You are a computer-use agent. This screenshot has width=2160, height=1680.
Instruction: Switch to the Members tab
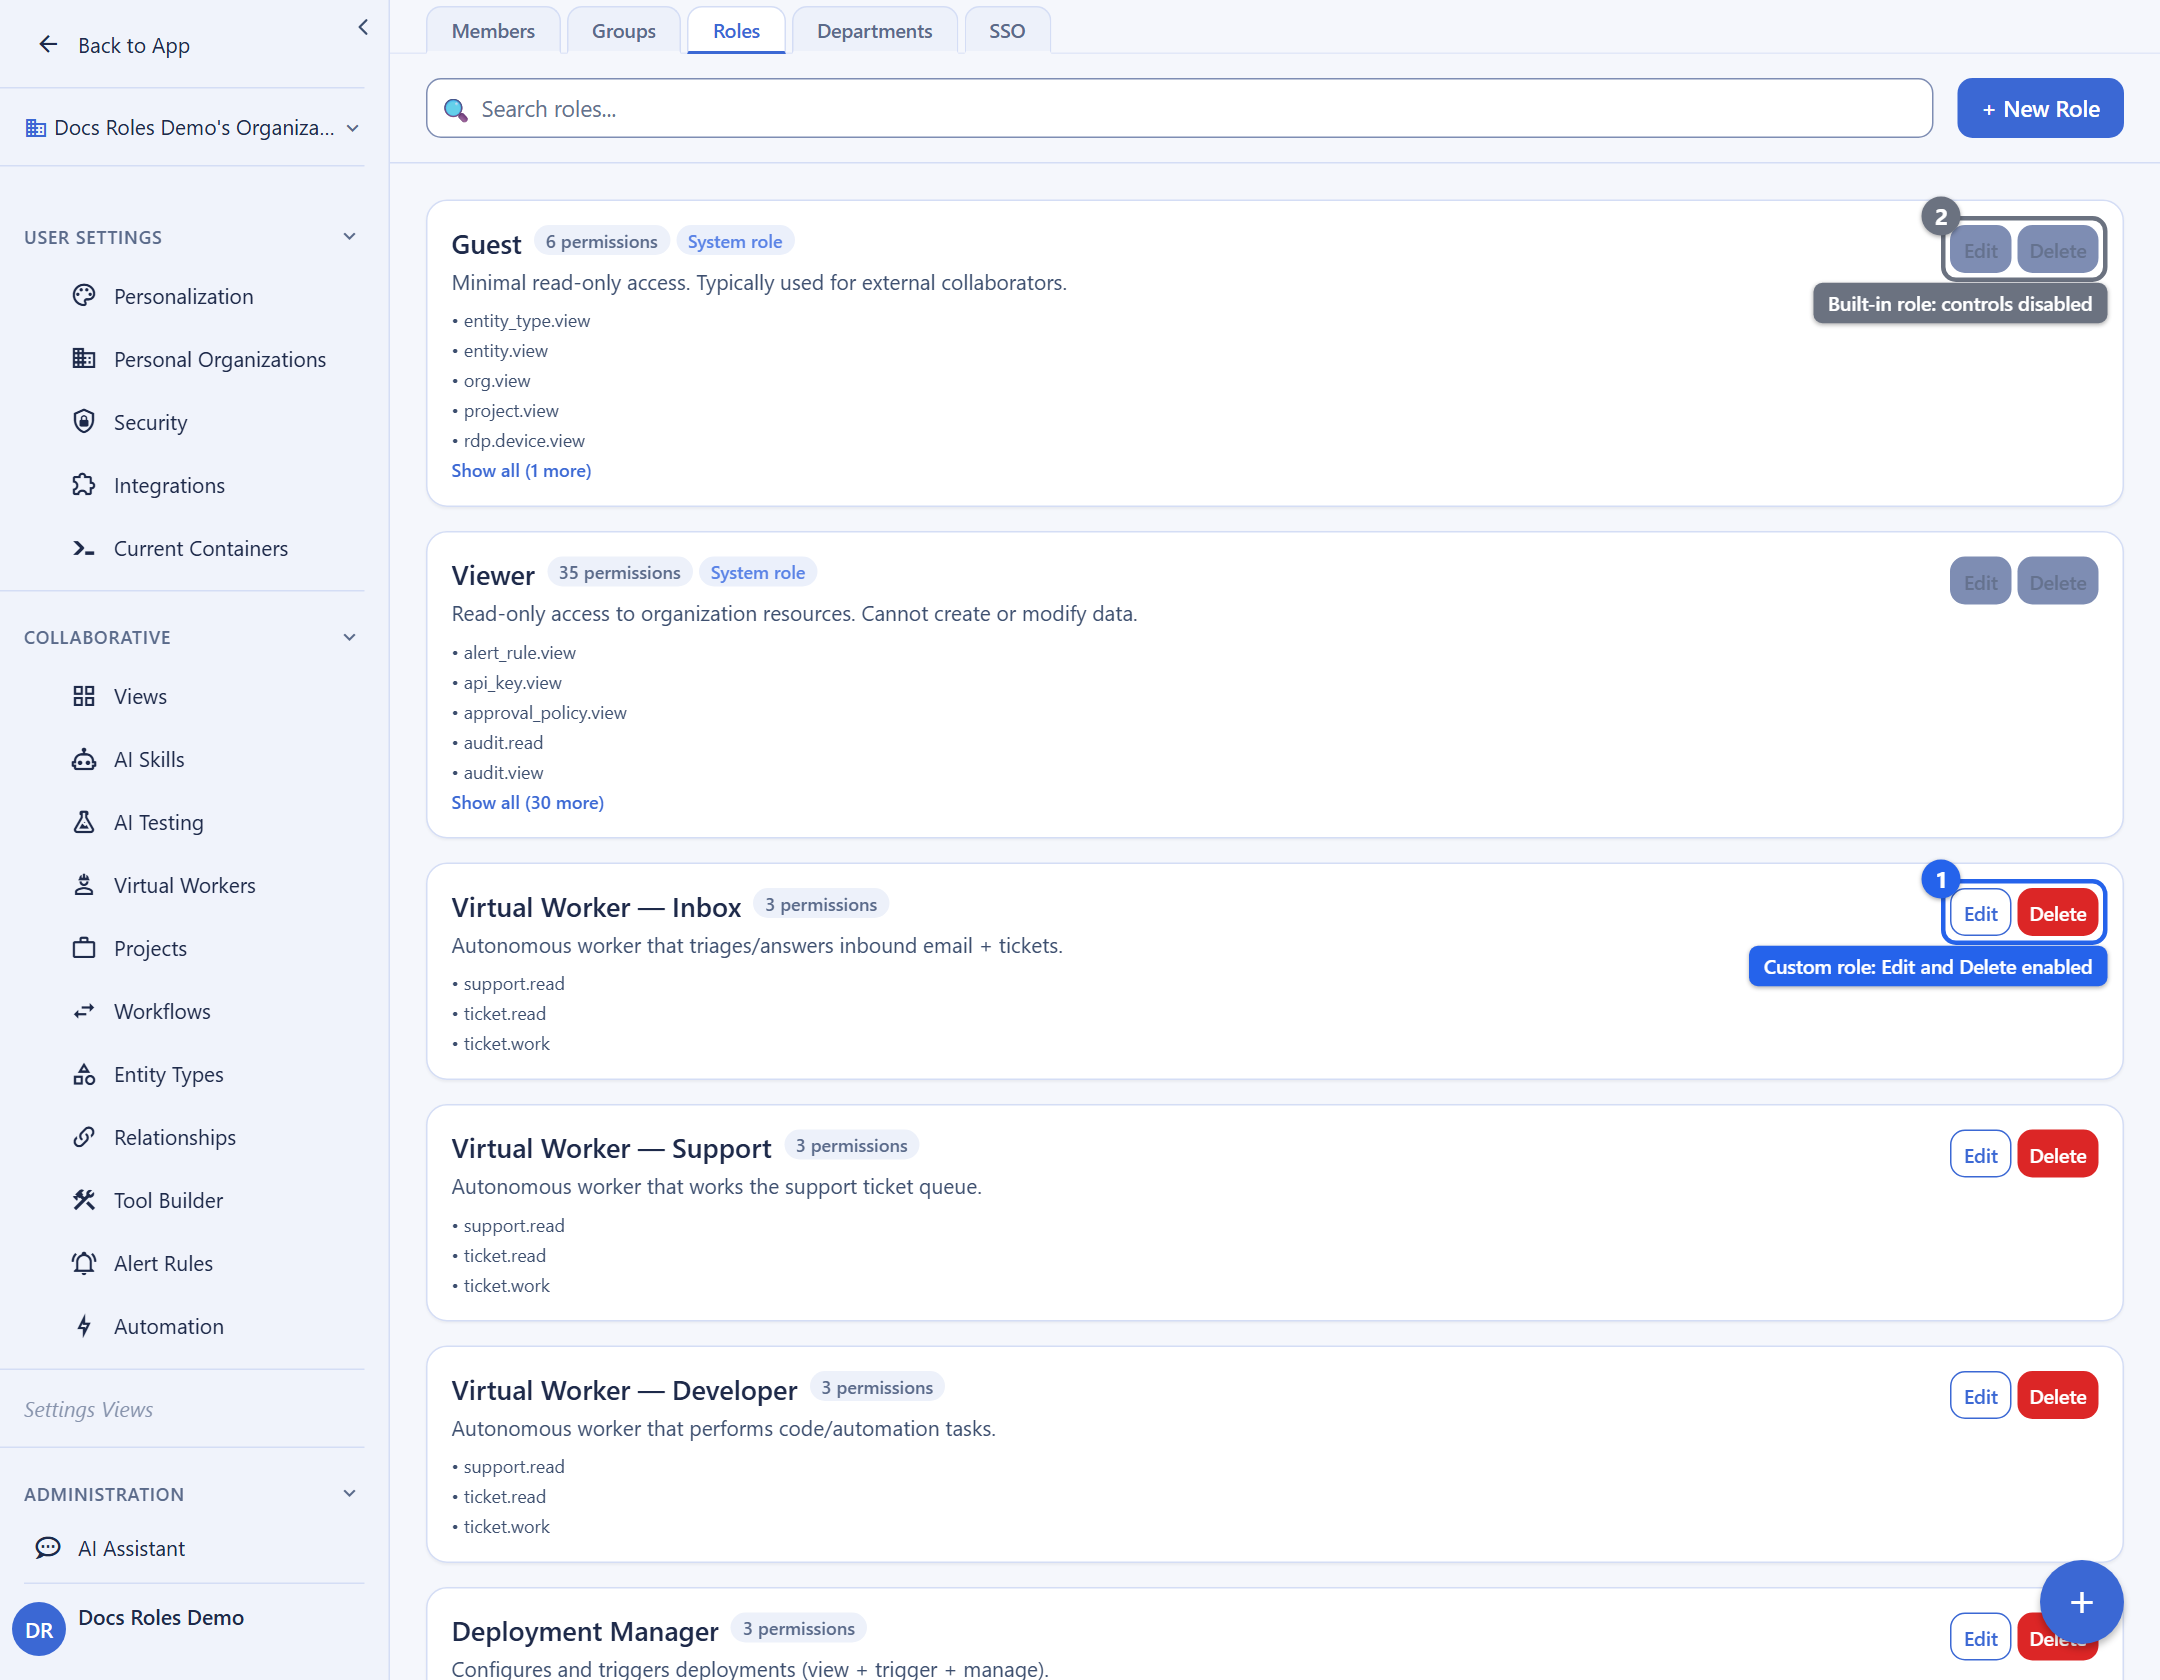[x=493, y=31]
